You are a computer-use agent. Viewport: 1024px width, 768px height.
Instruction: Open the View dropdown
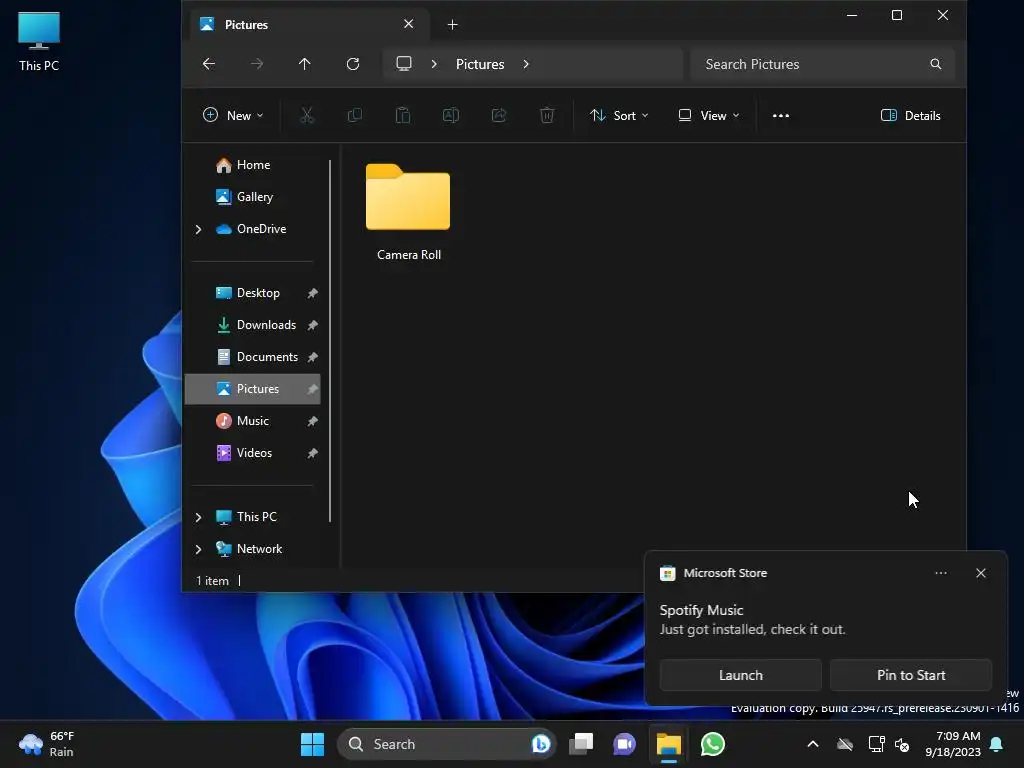(x=709, y=116)
